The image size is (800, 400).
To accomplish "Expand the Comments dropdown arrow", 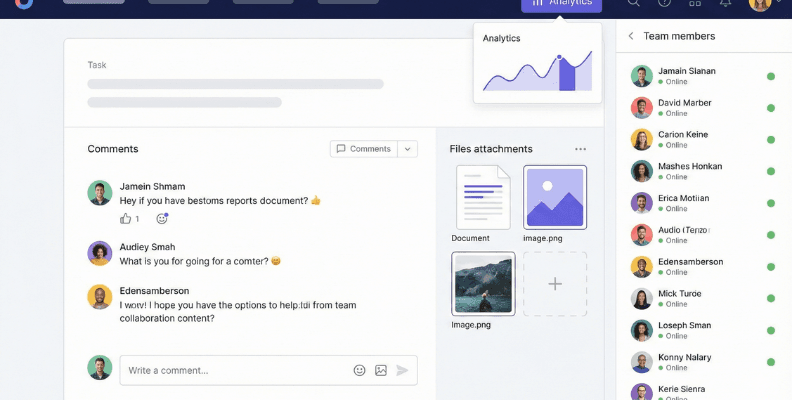I will (x=408, y=149).
